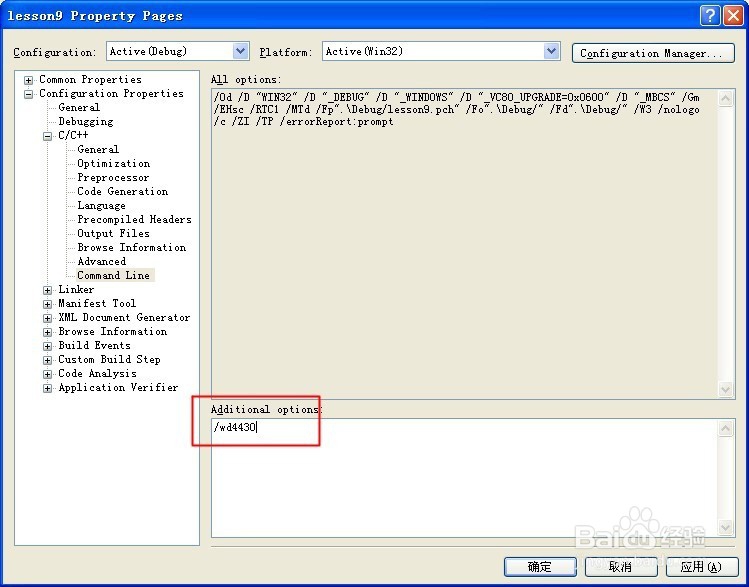The image size is (749, 587).
Task: Select General under C/C++
Action: point(98,149)
